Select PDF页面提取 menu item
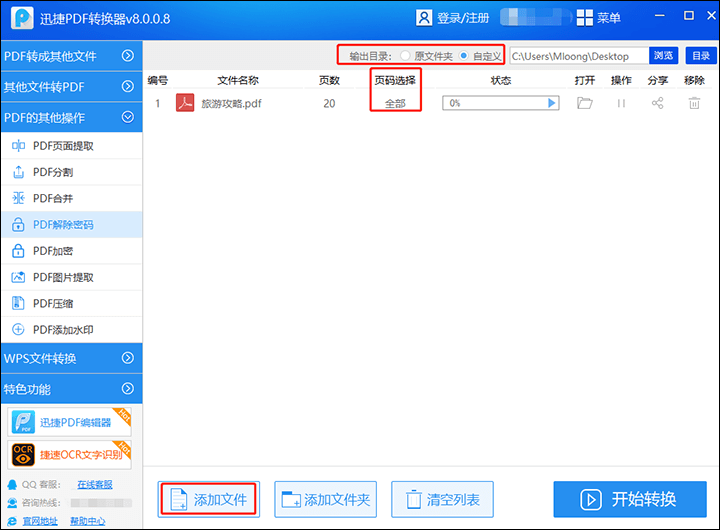The width and height of the screenshot is (720, 530). pos(71,146)
